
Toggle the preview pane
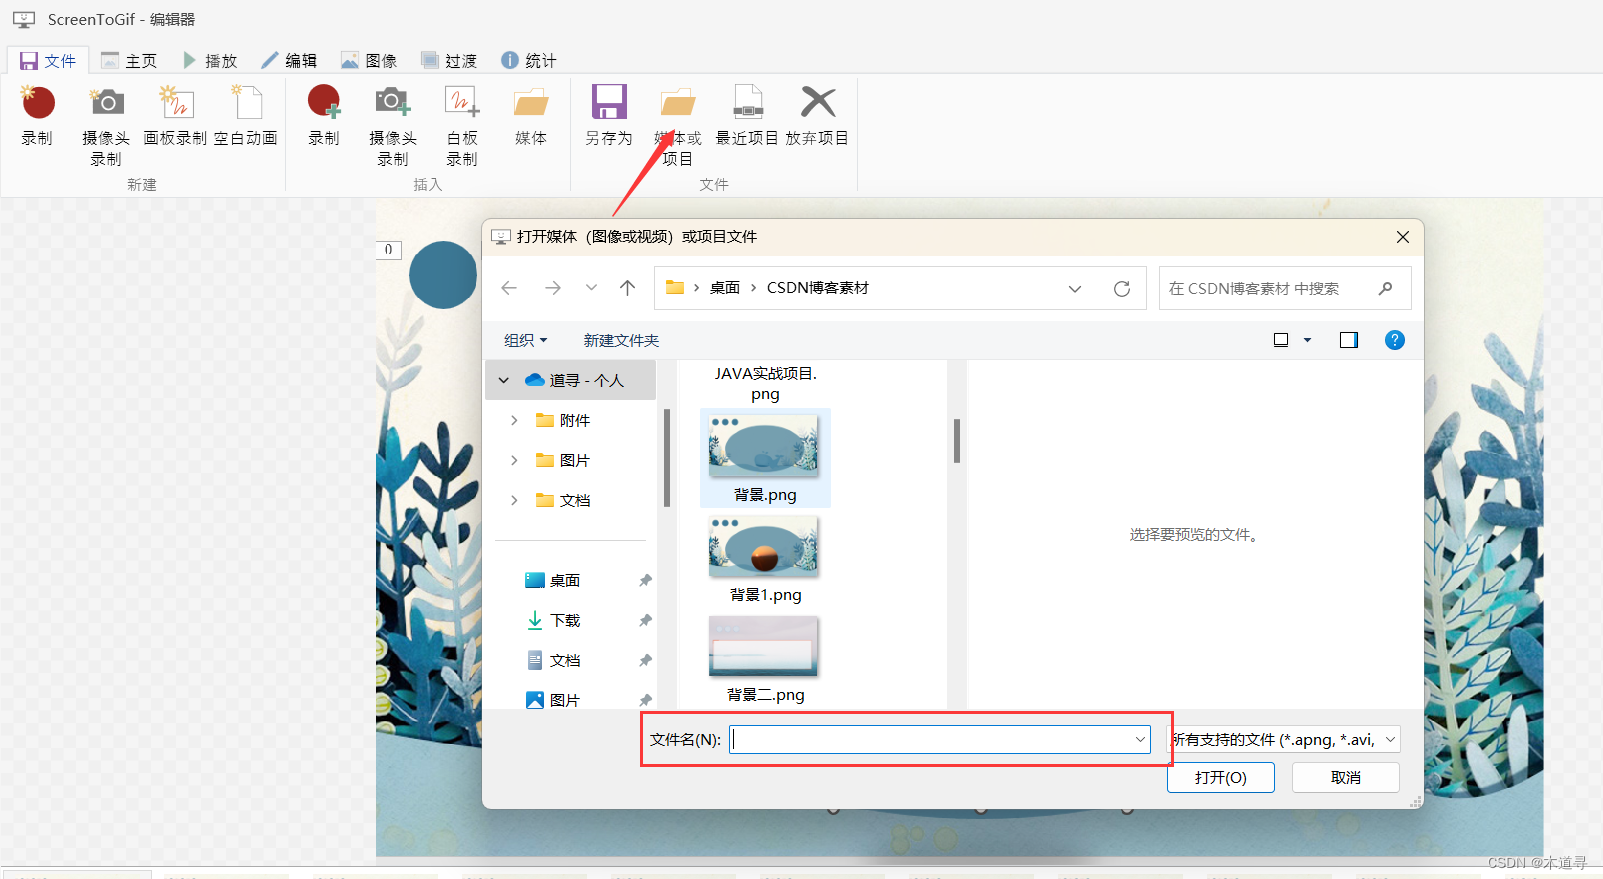1349,340
